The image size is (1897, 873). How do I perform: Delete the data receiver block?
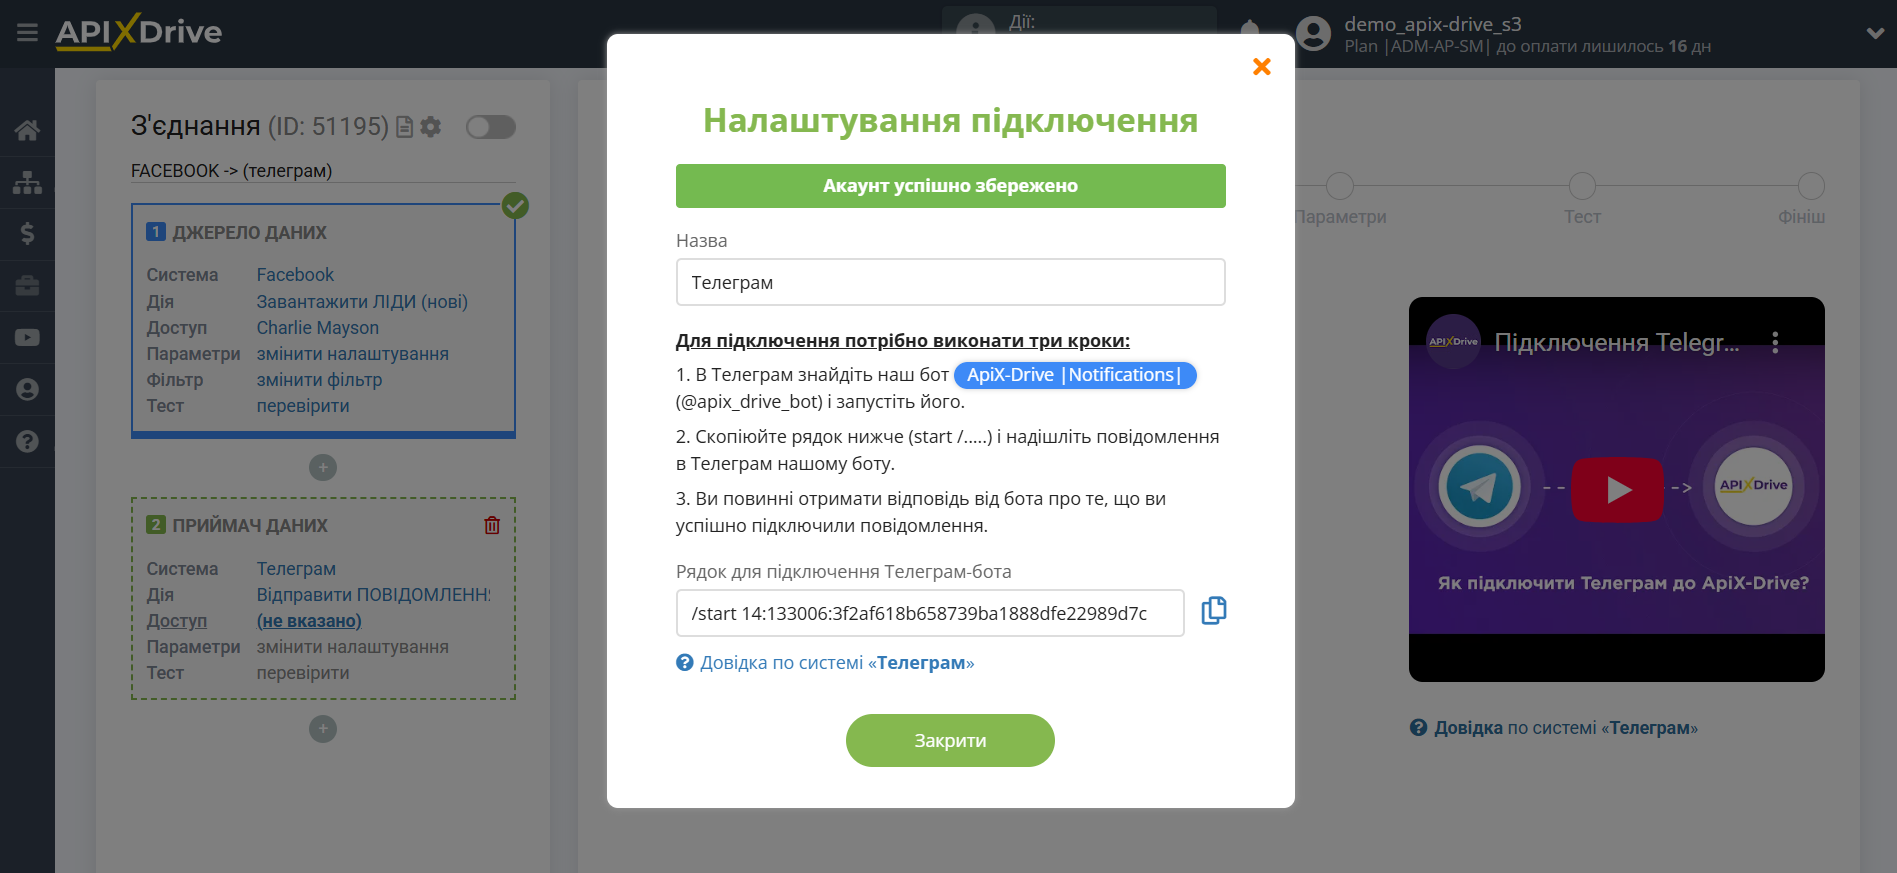point(492,525)
